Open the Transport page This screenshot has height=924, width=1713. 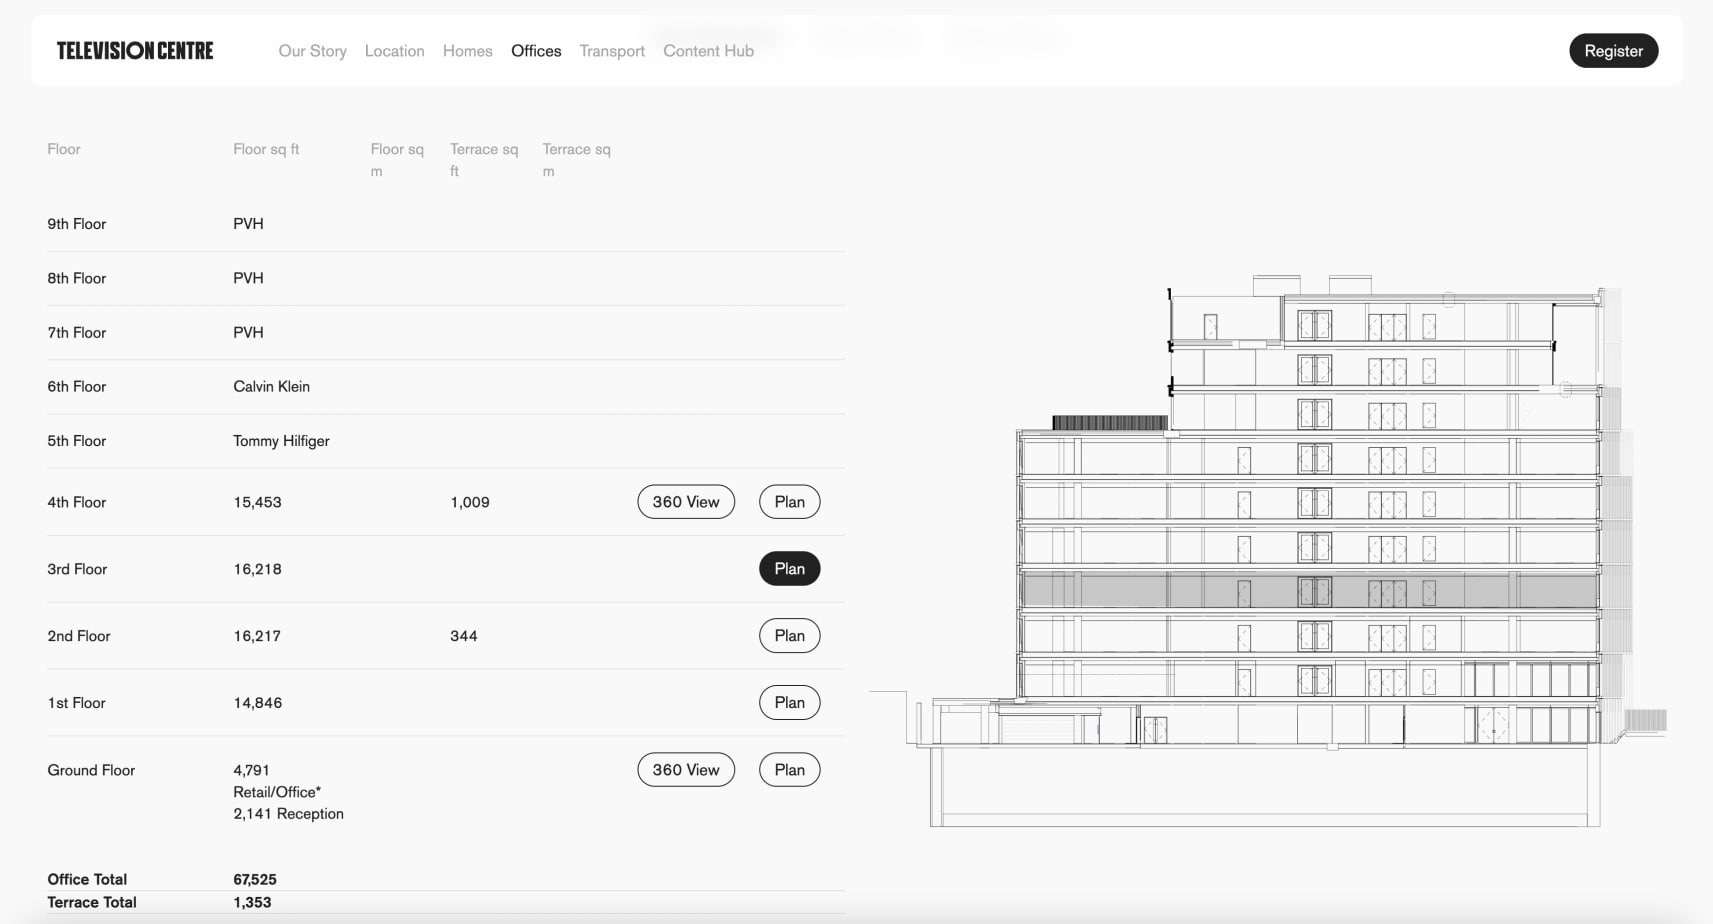612,51
